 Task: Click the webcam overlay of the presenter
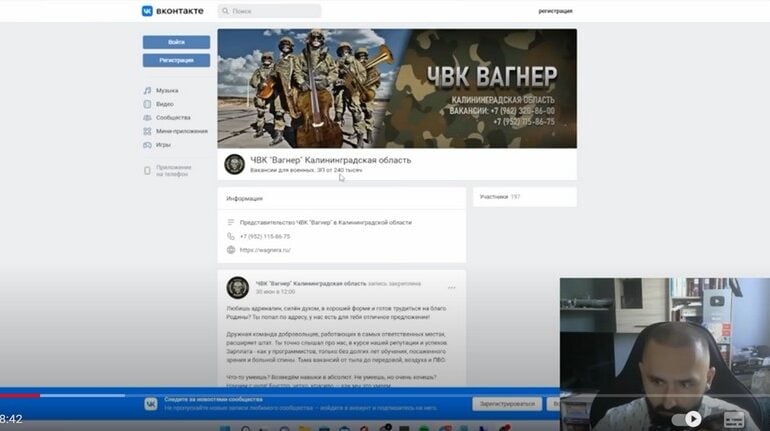click(665, 354)
